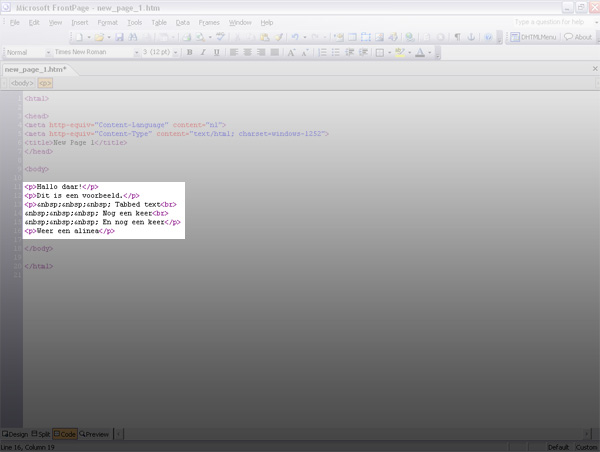This screenshot has height=452, width=600.
Task: Expand the Undo history dropdown arrow
Action: [305, 37]
